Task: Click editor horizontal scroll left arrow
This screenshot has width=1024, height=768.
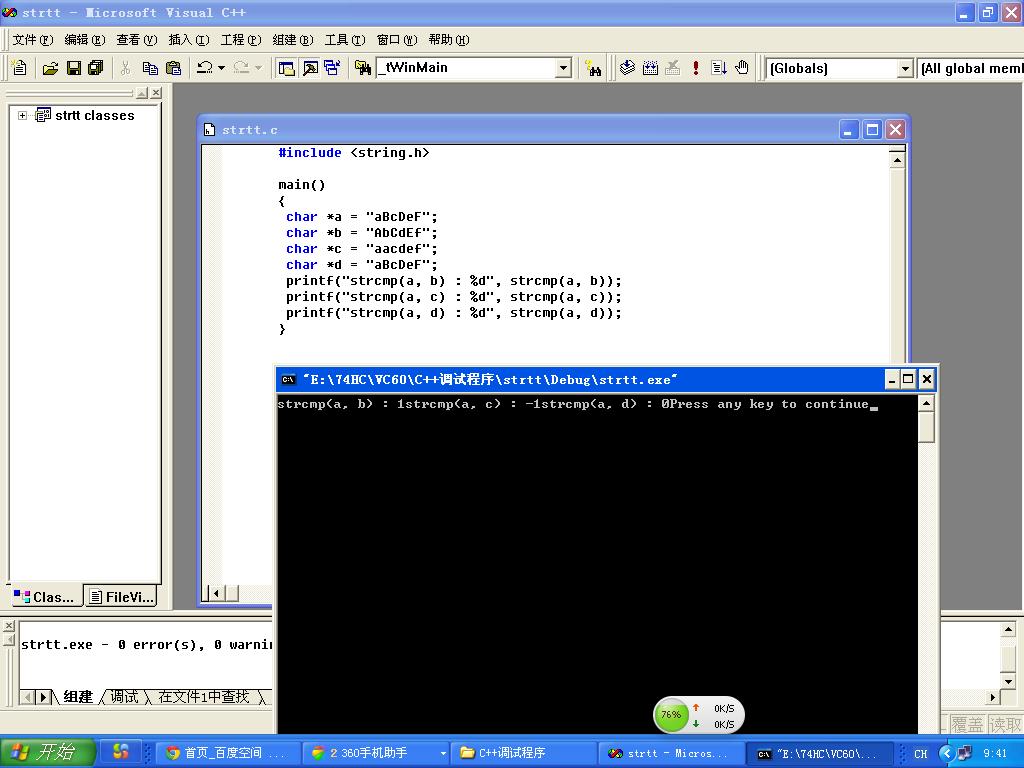Action: [216, 593]
